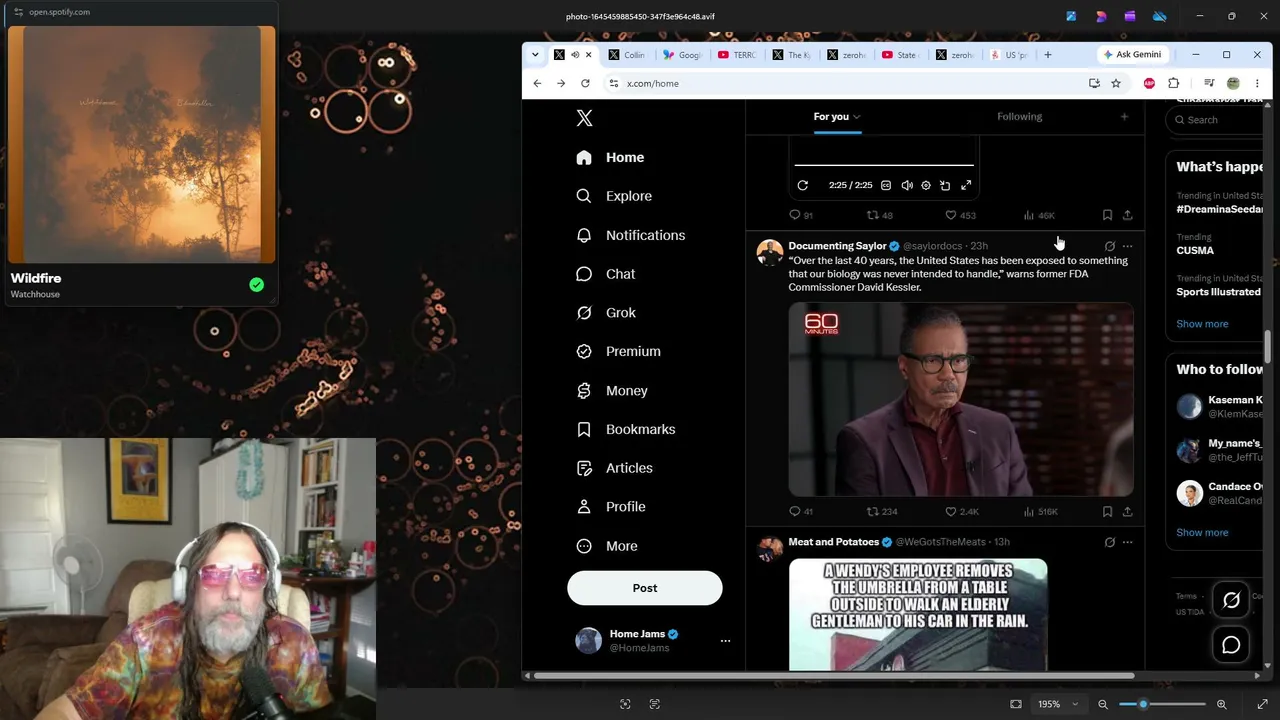Image resolution: width=1280 pixels, height=720 pixels.
Task: View analytics of the 46K views post
Action: pyautogui.click(x=1039, y=215)
